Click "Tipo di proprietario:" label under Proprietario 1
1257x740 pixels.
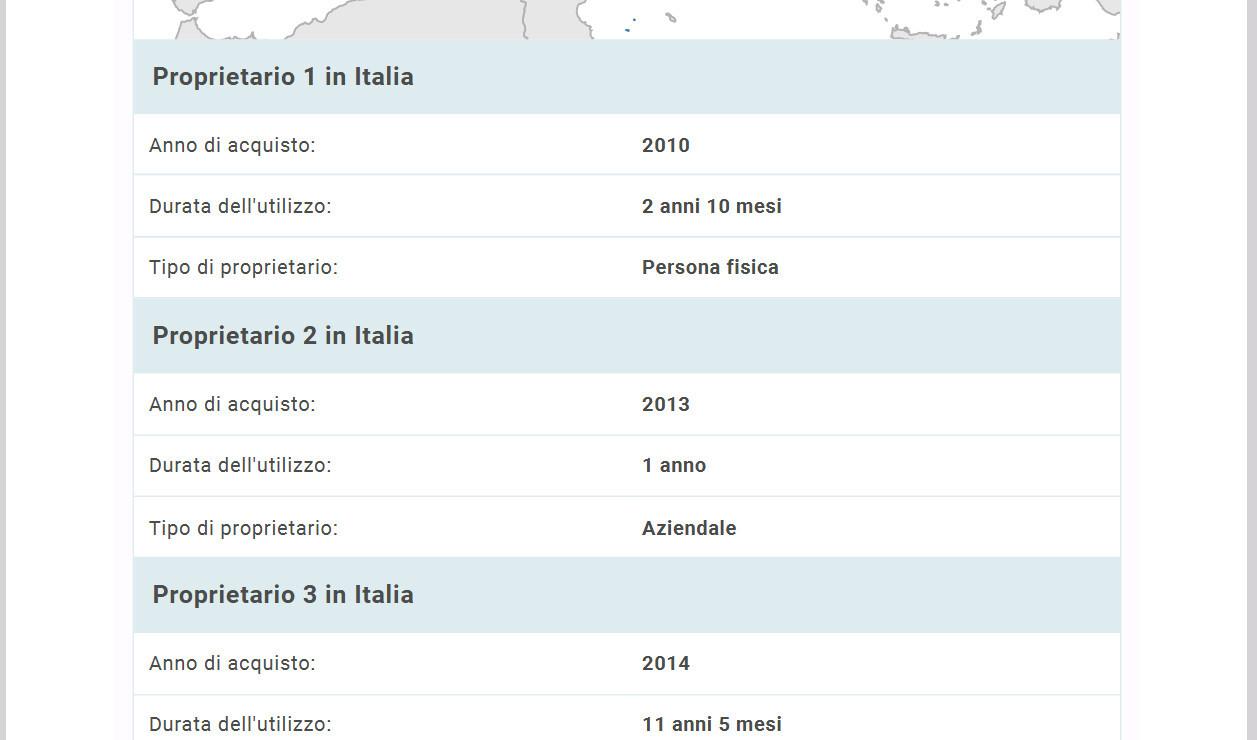243,268
